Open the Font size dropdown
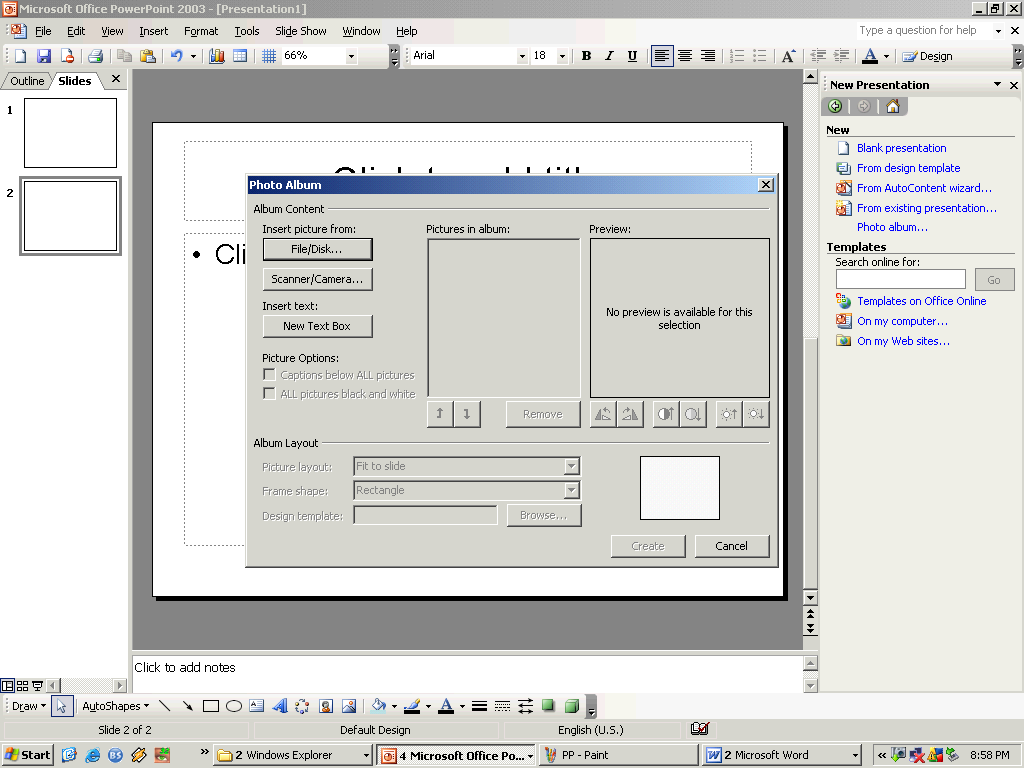This screenshot has height=768, width=1024. tap(562, 56)
